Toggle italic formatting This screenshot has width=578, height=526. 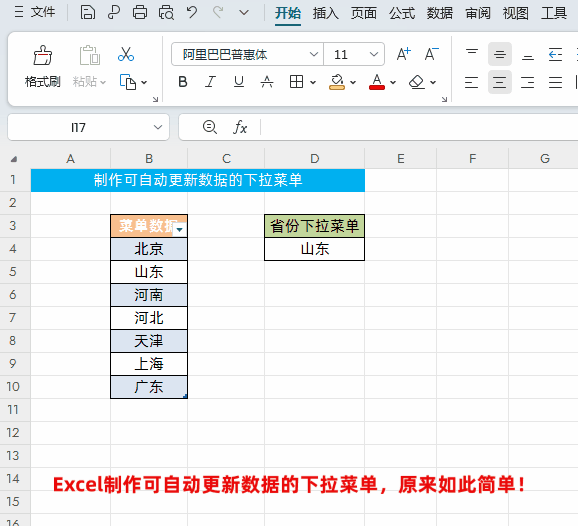(210, 81)
